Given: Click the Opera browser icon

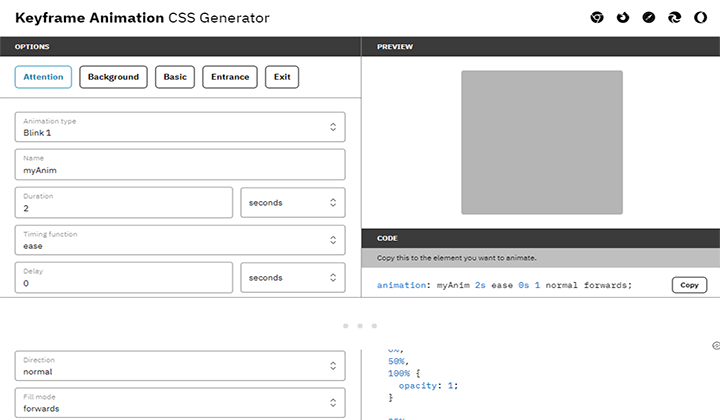Looking at the screenshot, I should [x=700, y=18].
